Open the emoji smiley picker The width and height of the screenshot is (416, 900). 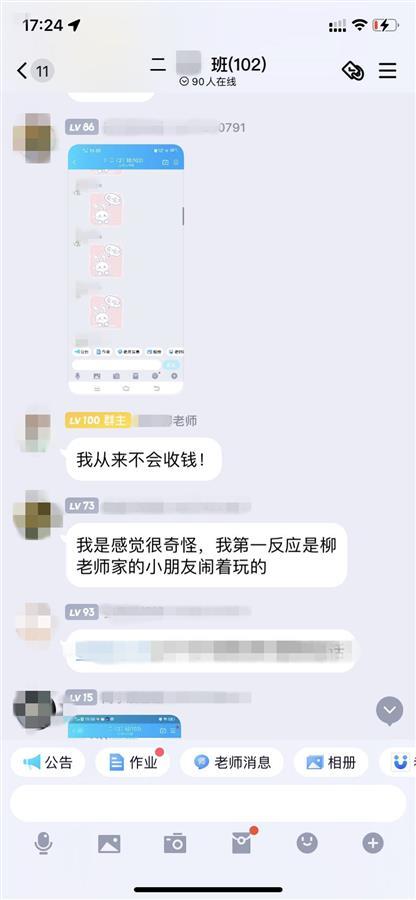tap(308, 843)
